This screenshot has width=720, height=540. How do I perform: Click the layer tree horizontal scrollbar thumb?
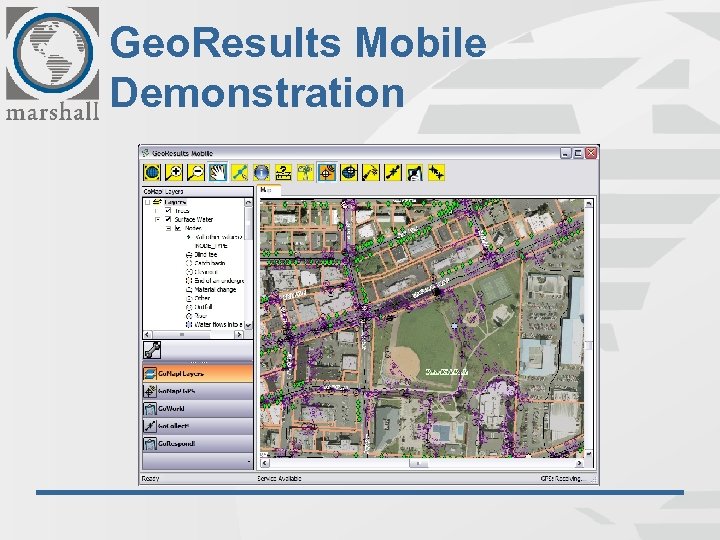point(182,335)
